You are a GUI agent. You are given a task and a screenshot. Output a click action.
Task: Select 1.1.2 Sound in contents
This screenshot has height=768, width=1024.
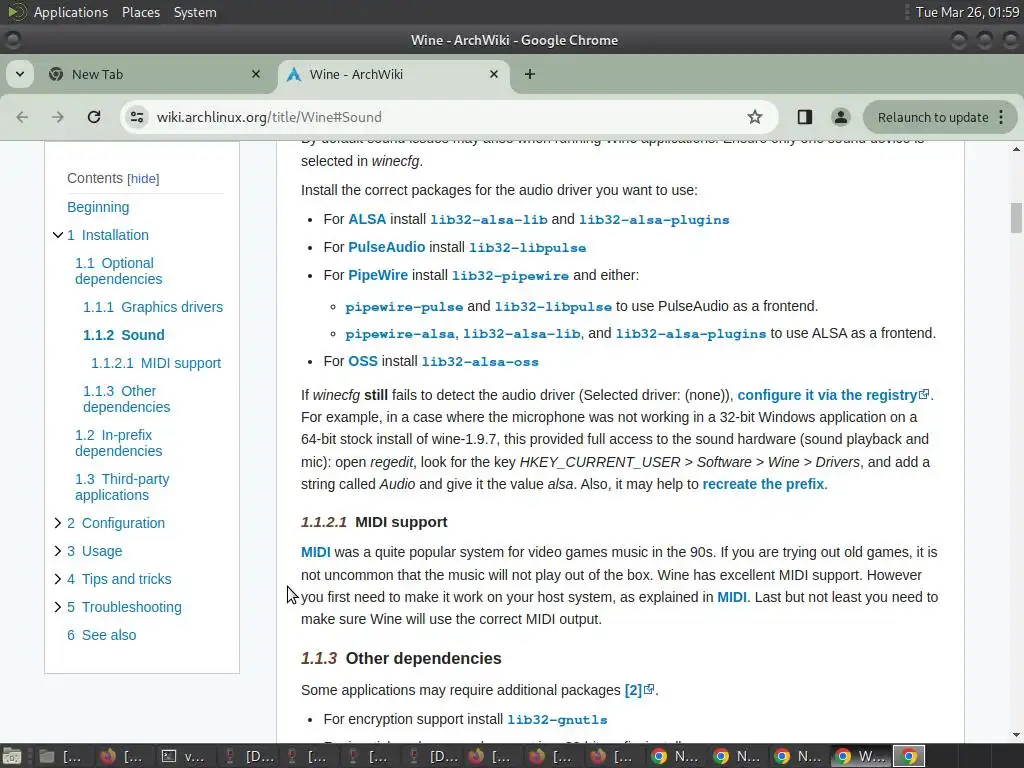click(123, 335)
